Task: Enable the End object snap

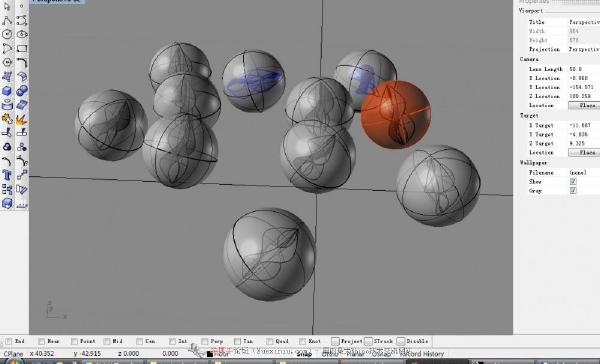Action: (x=8, y=341)
